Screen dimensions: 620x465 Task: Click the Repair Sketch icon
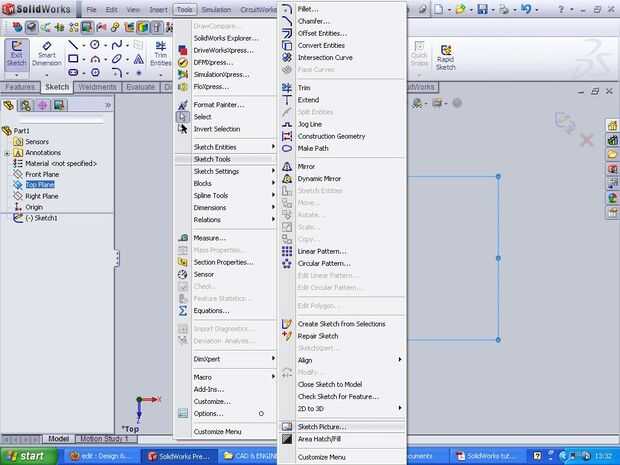pyautogui.click(x=287, y=336)
